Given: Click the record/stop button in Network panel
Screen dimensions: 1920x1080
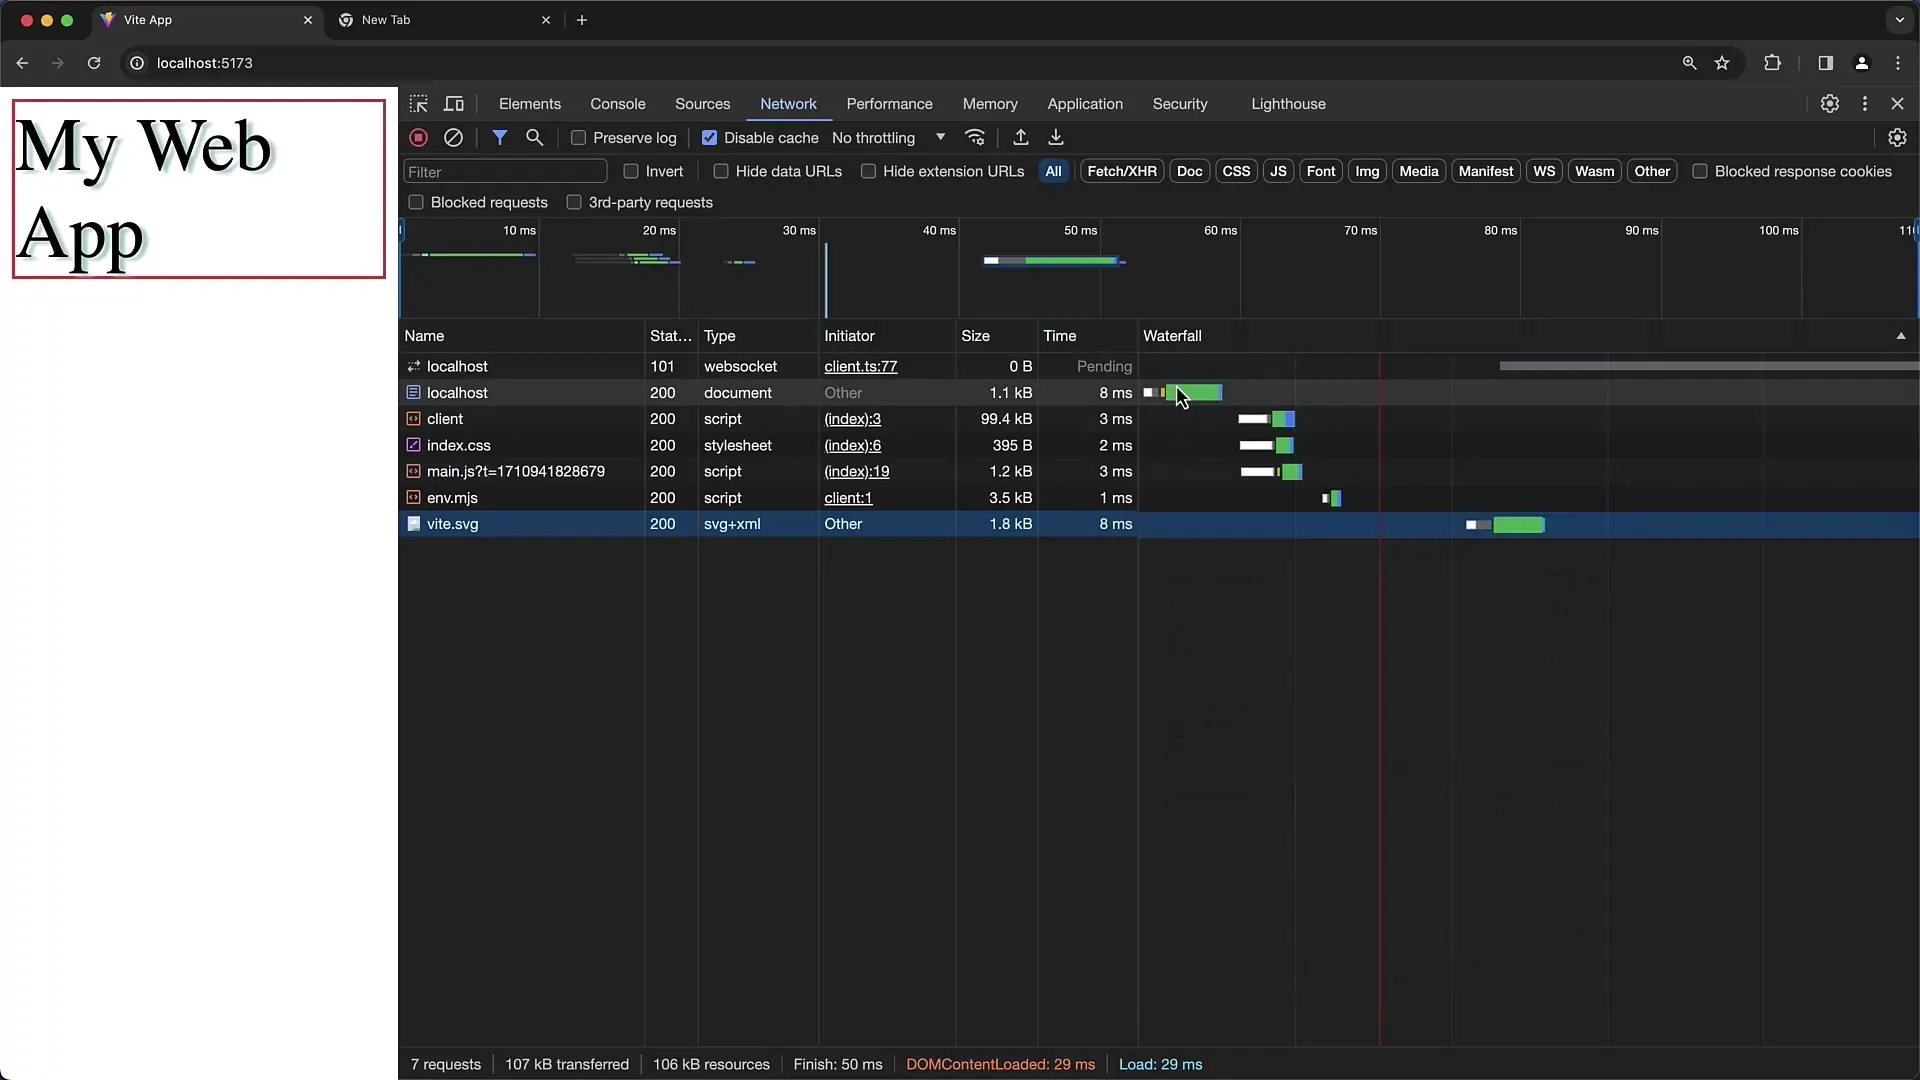Looking at the screenshot, I should [418, 137].
